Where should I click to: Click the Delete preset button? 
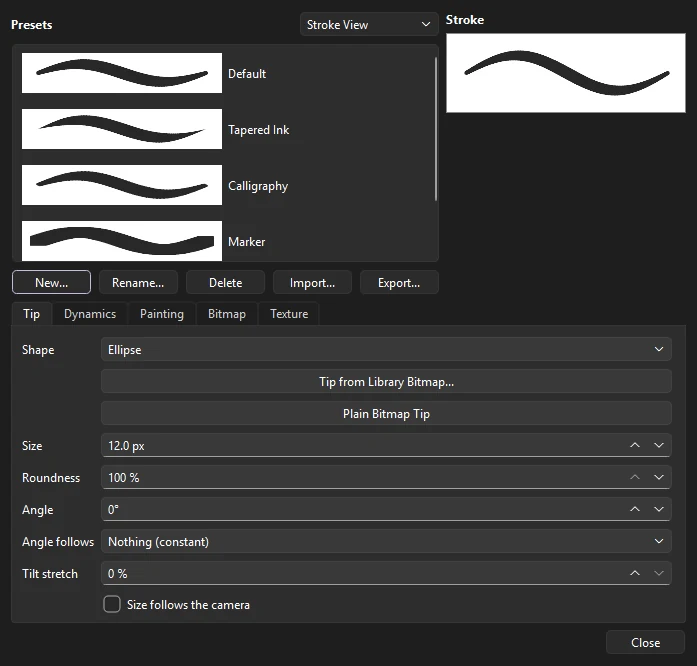click(225, 282)
